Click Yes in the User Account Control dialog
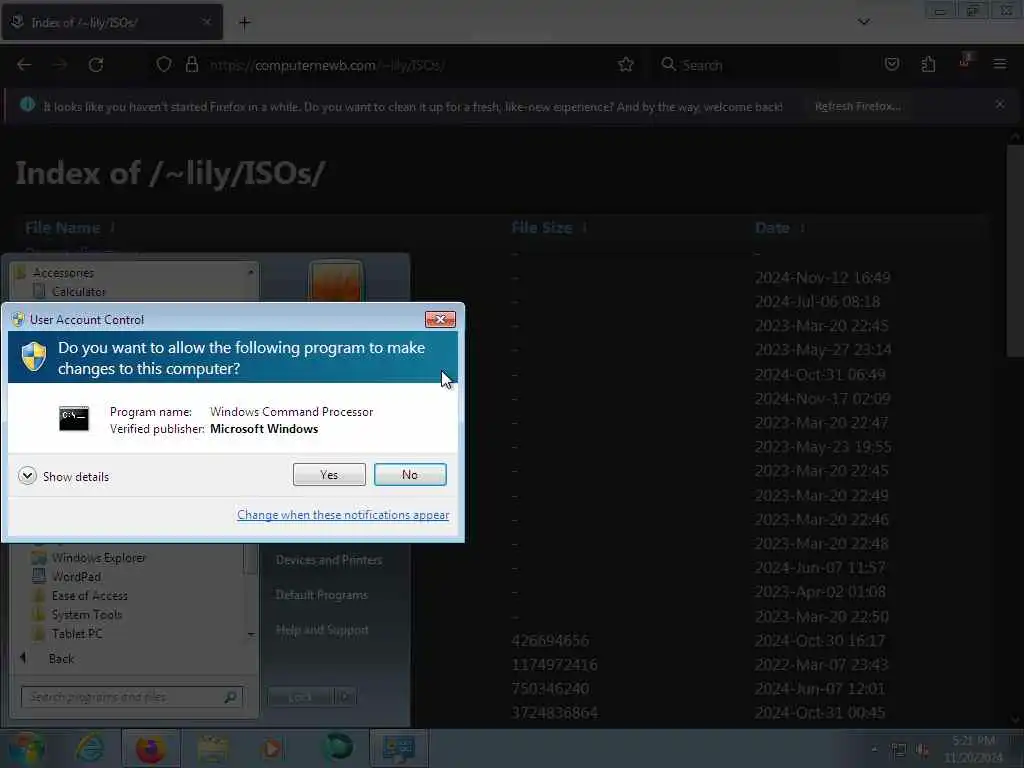 point(329,475)
